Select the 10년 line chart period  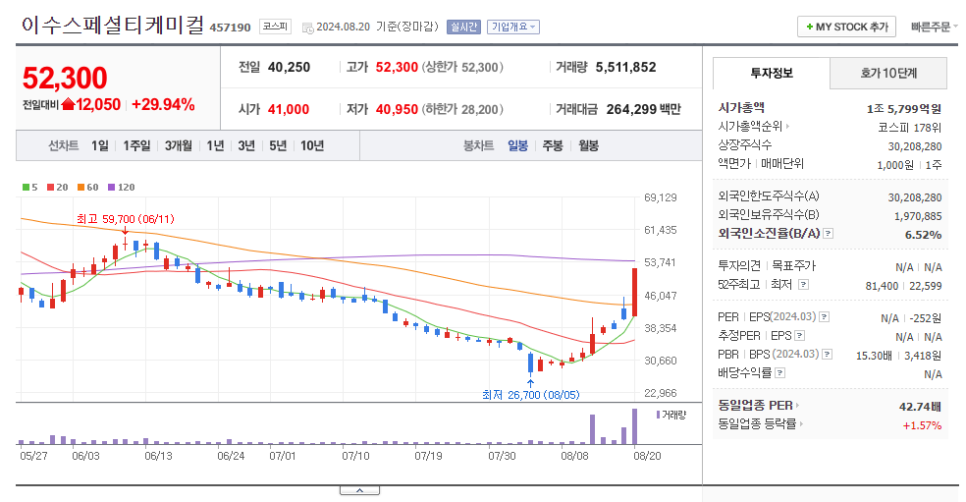click(x=312, y=146)
